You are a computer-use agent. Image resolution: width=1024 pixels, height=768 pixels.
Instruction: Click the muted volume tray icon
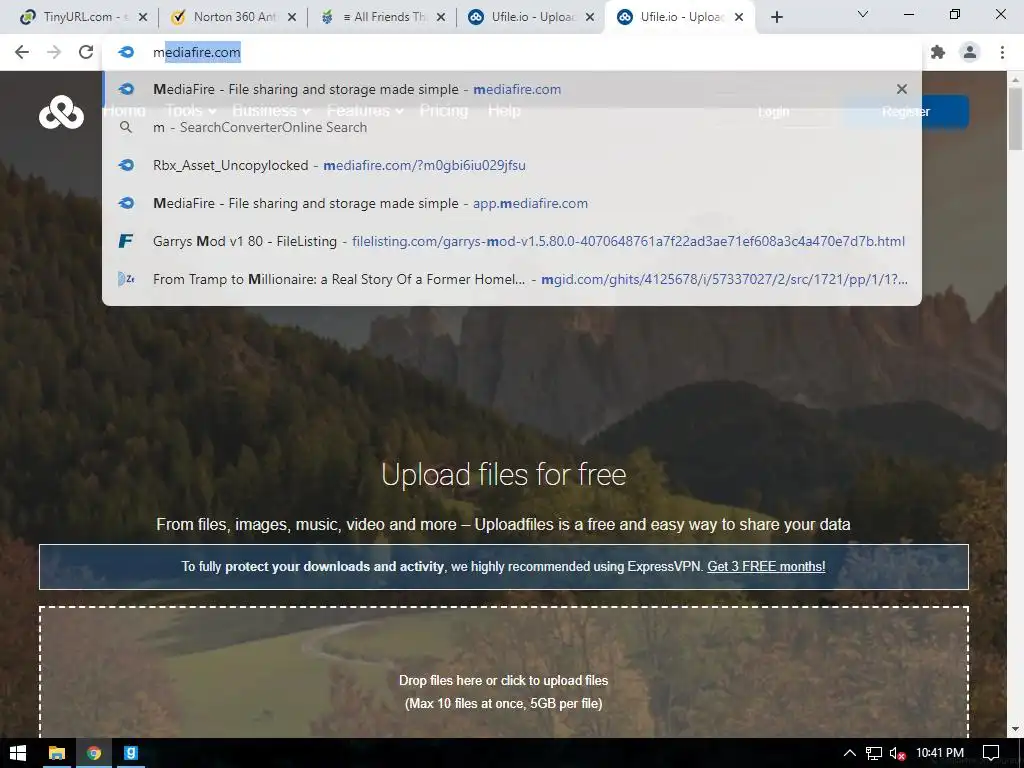tap(897, 754)
